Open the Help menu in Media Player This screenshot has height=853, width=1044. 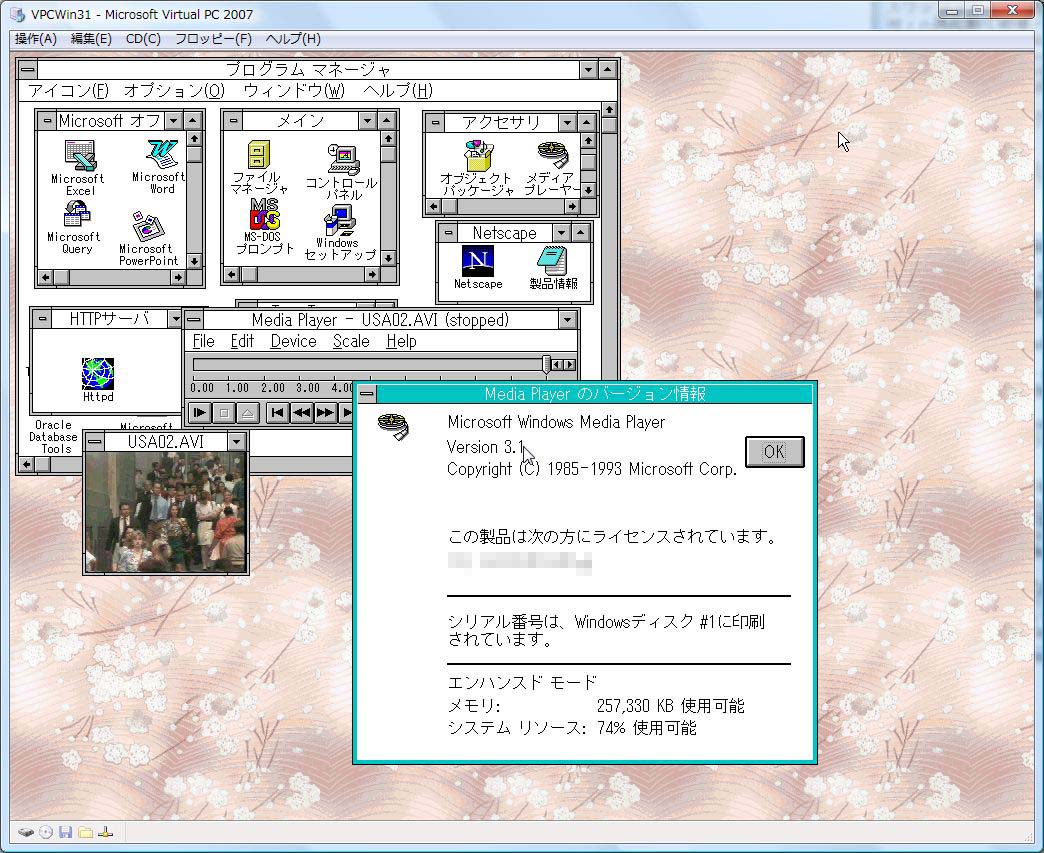pos(401,342)
